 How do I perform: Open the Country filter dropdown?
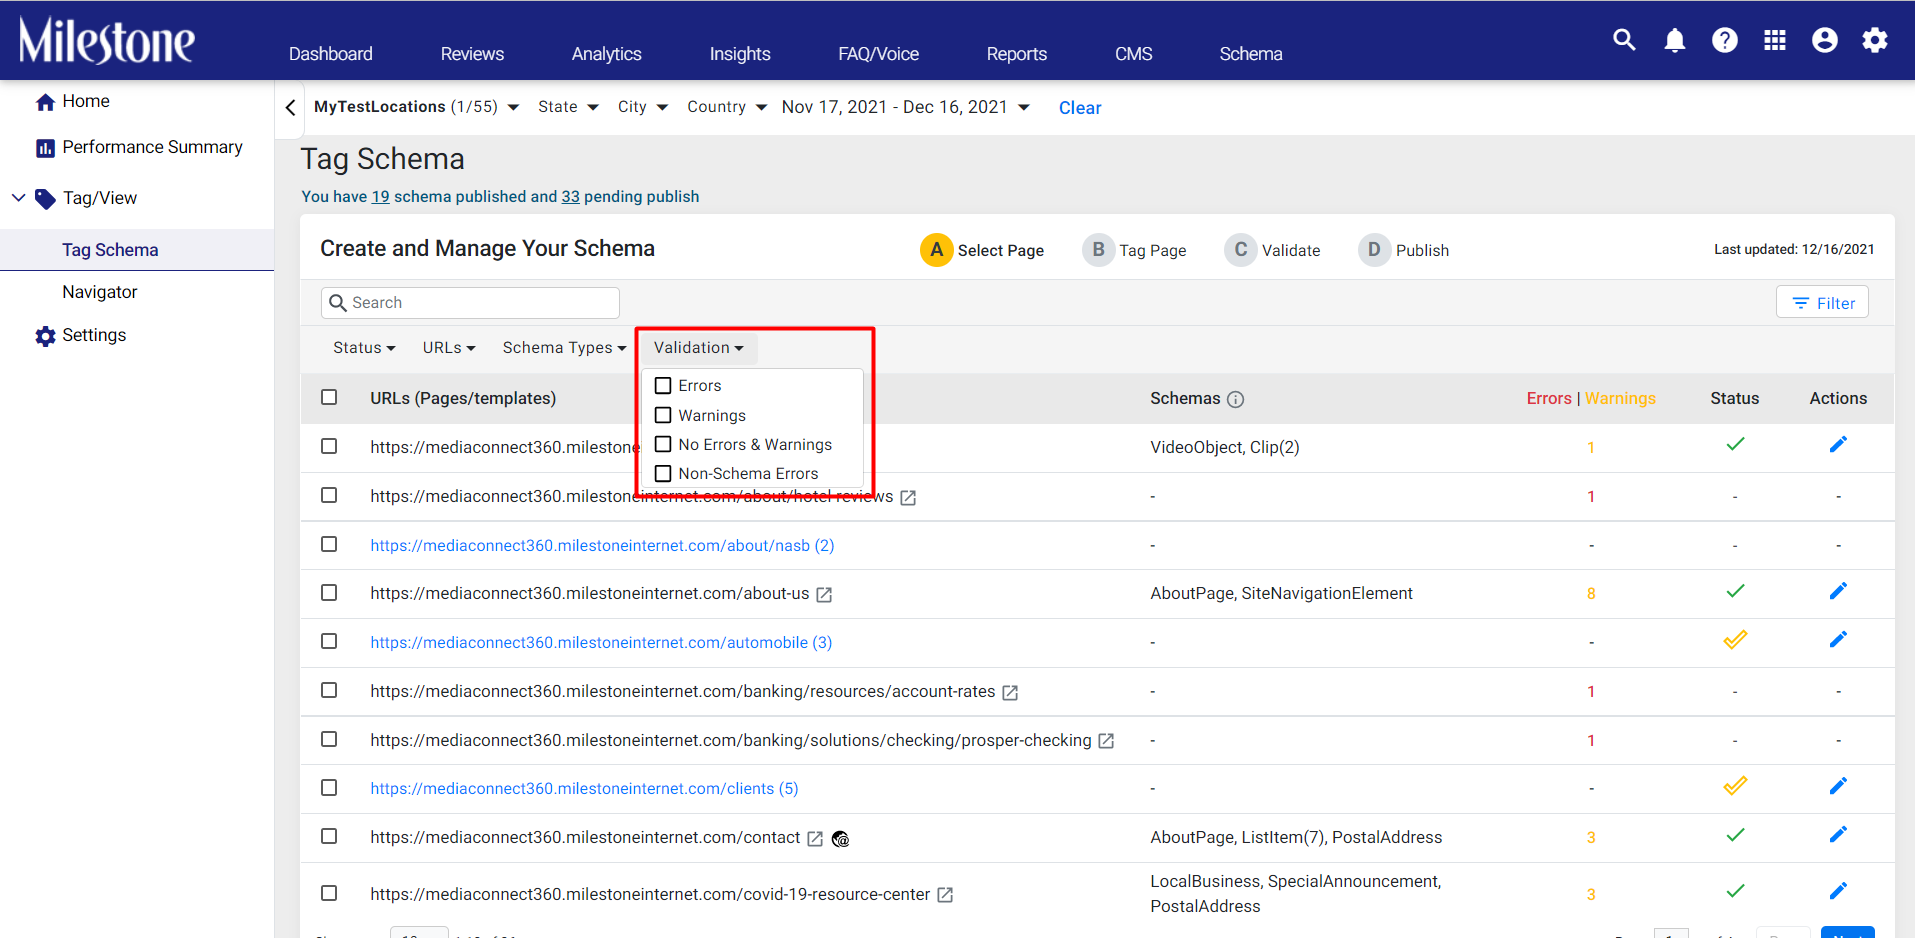[727, 107]
